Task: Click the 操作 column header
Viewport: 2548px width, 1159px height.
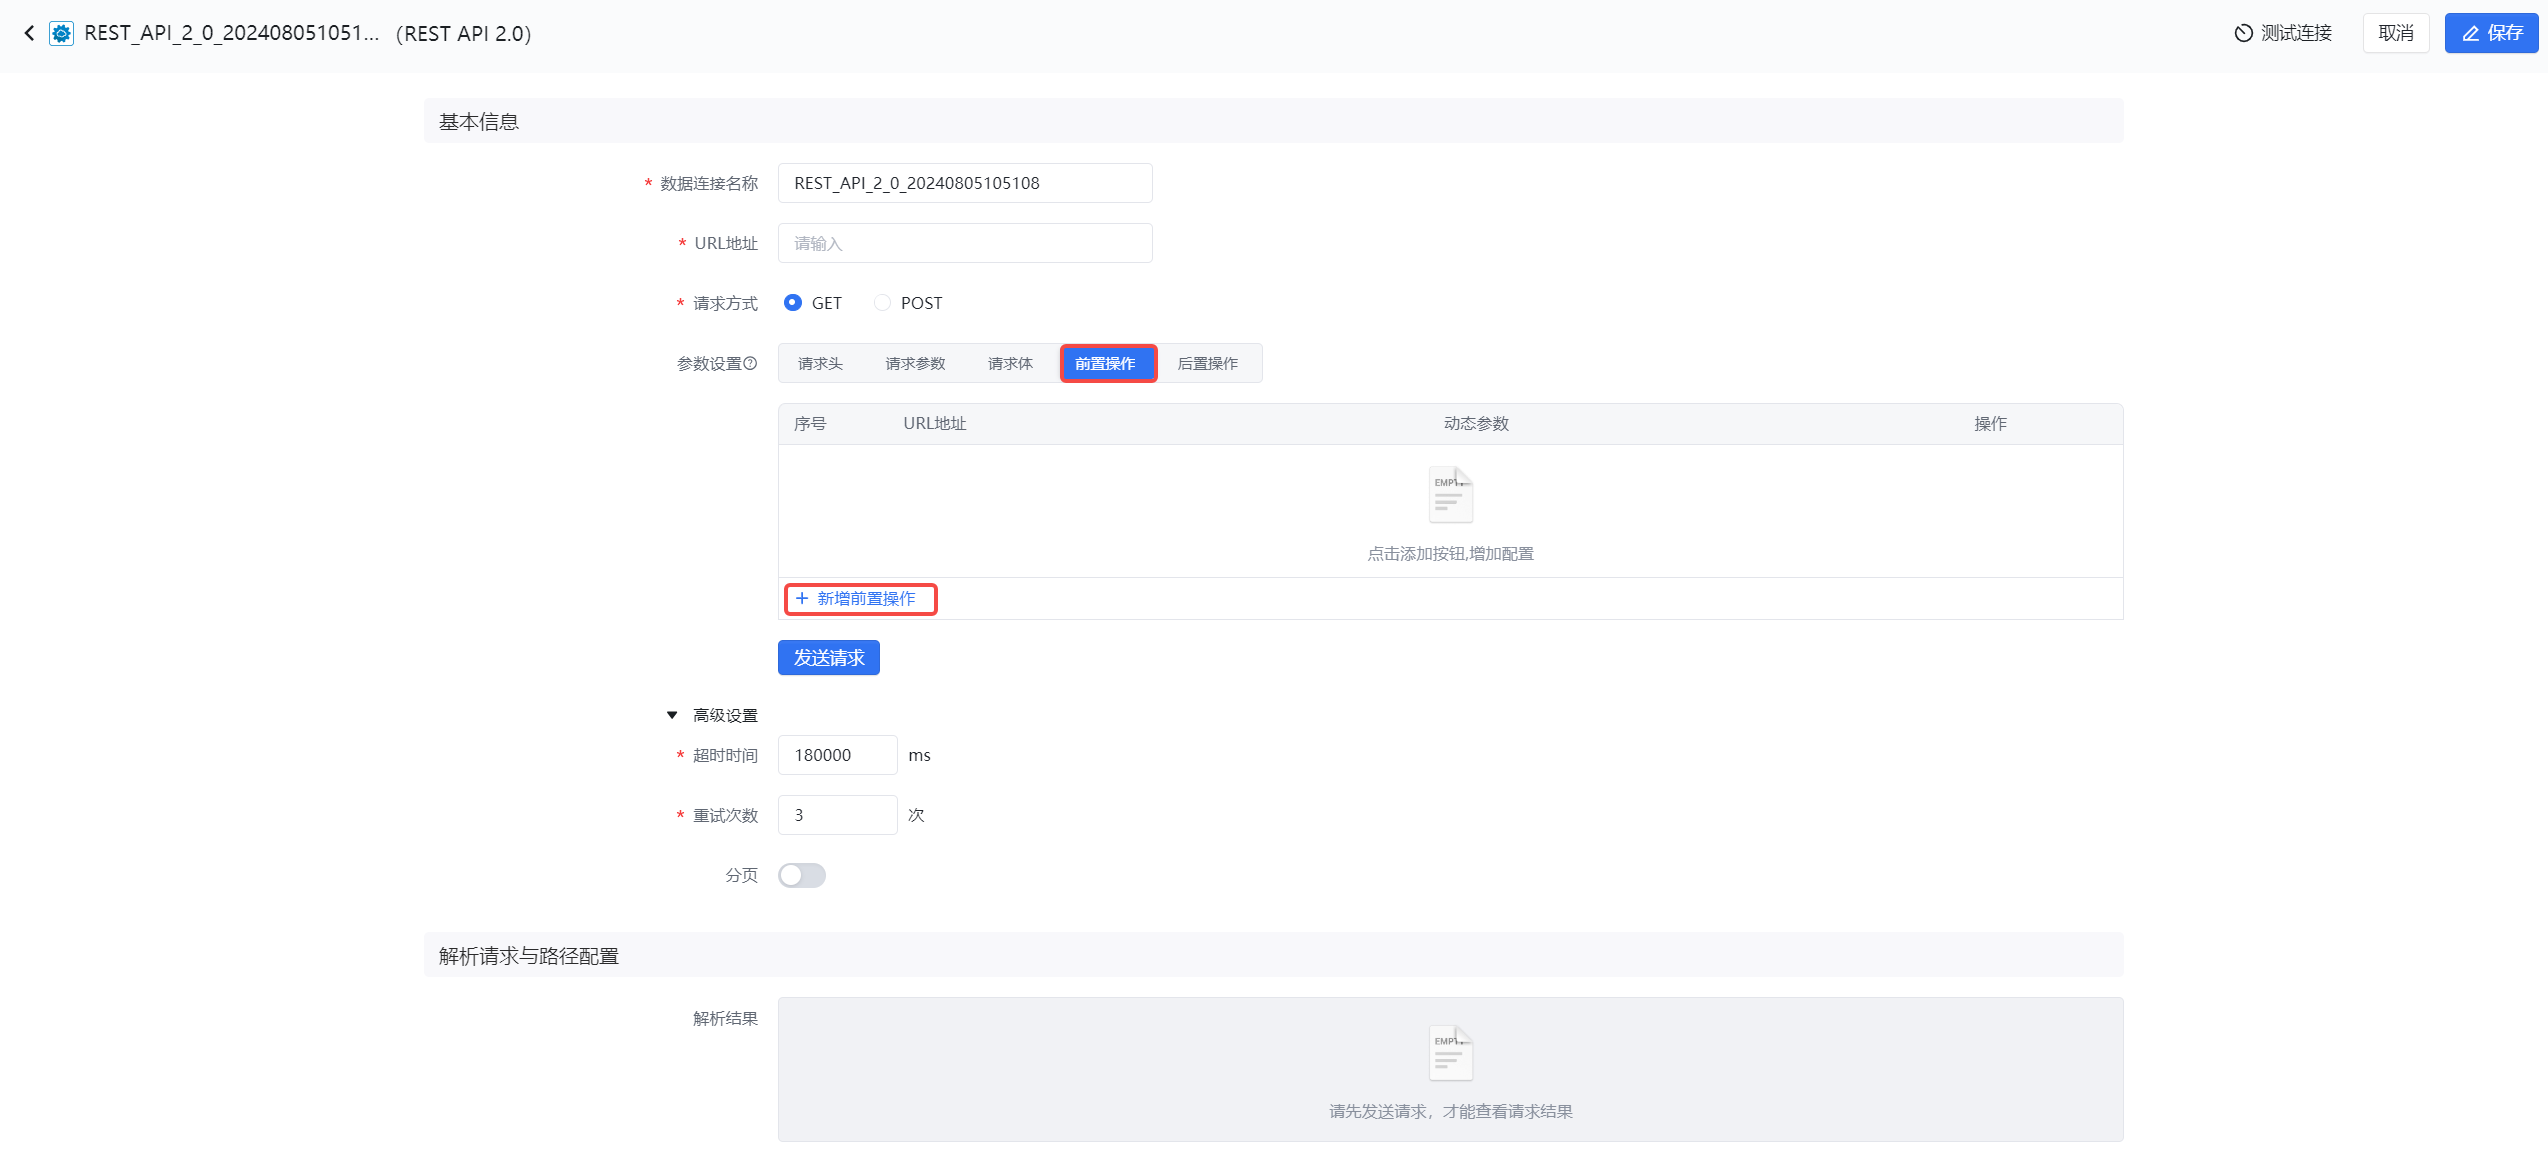Action: tap(1990, 424)
